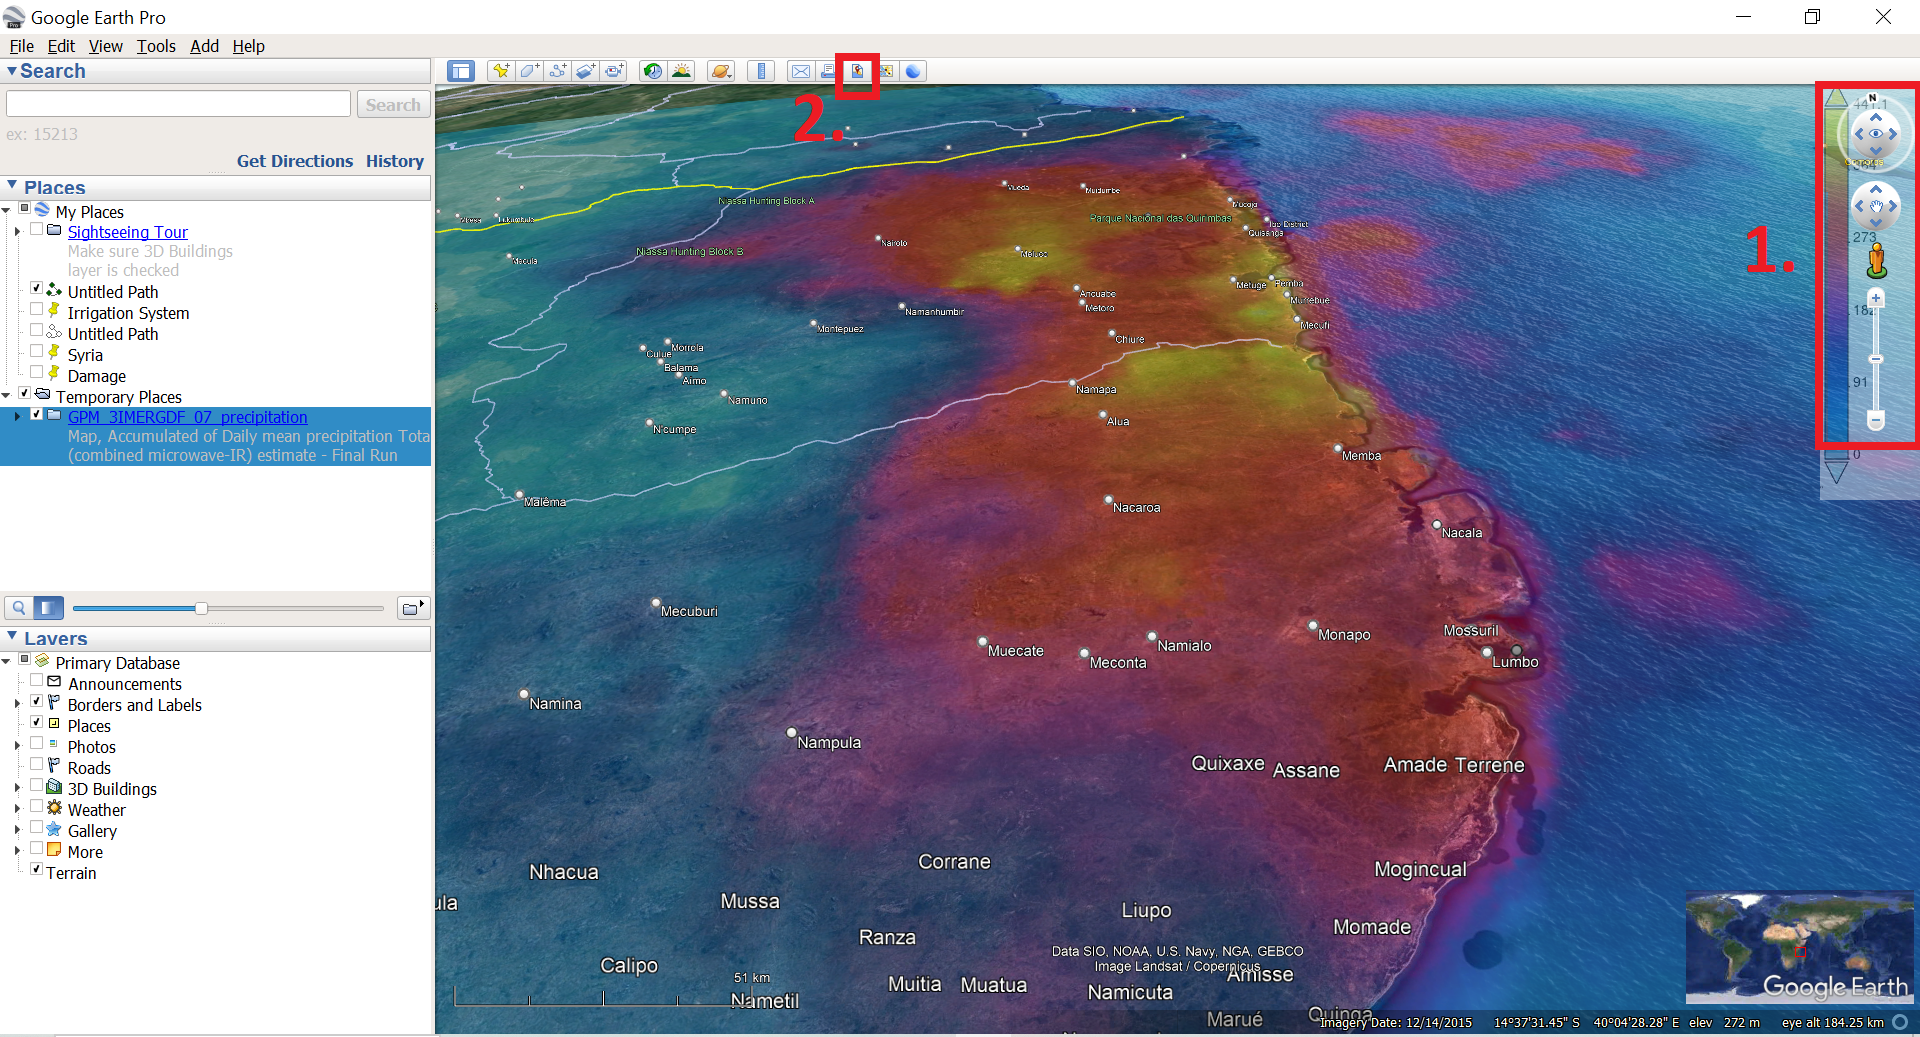The height and width of the screenshot is (1037, 1920).
Task: Open the Edit menu
Action: click(x=61, y=46)
